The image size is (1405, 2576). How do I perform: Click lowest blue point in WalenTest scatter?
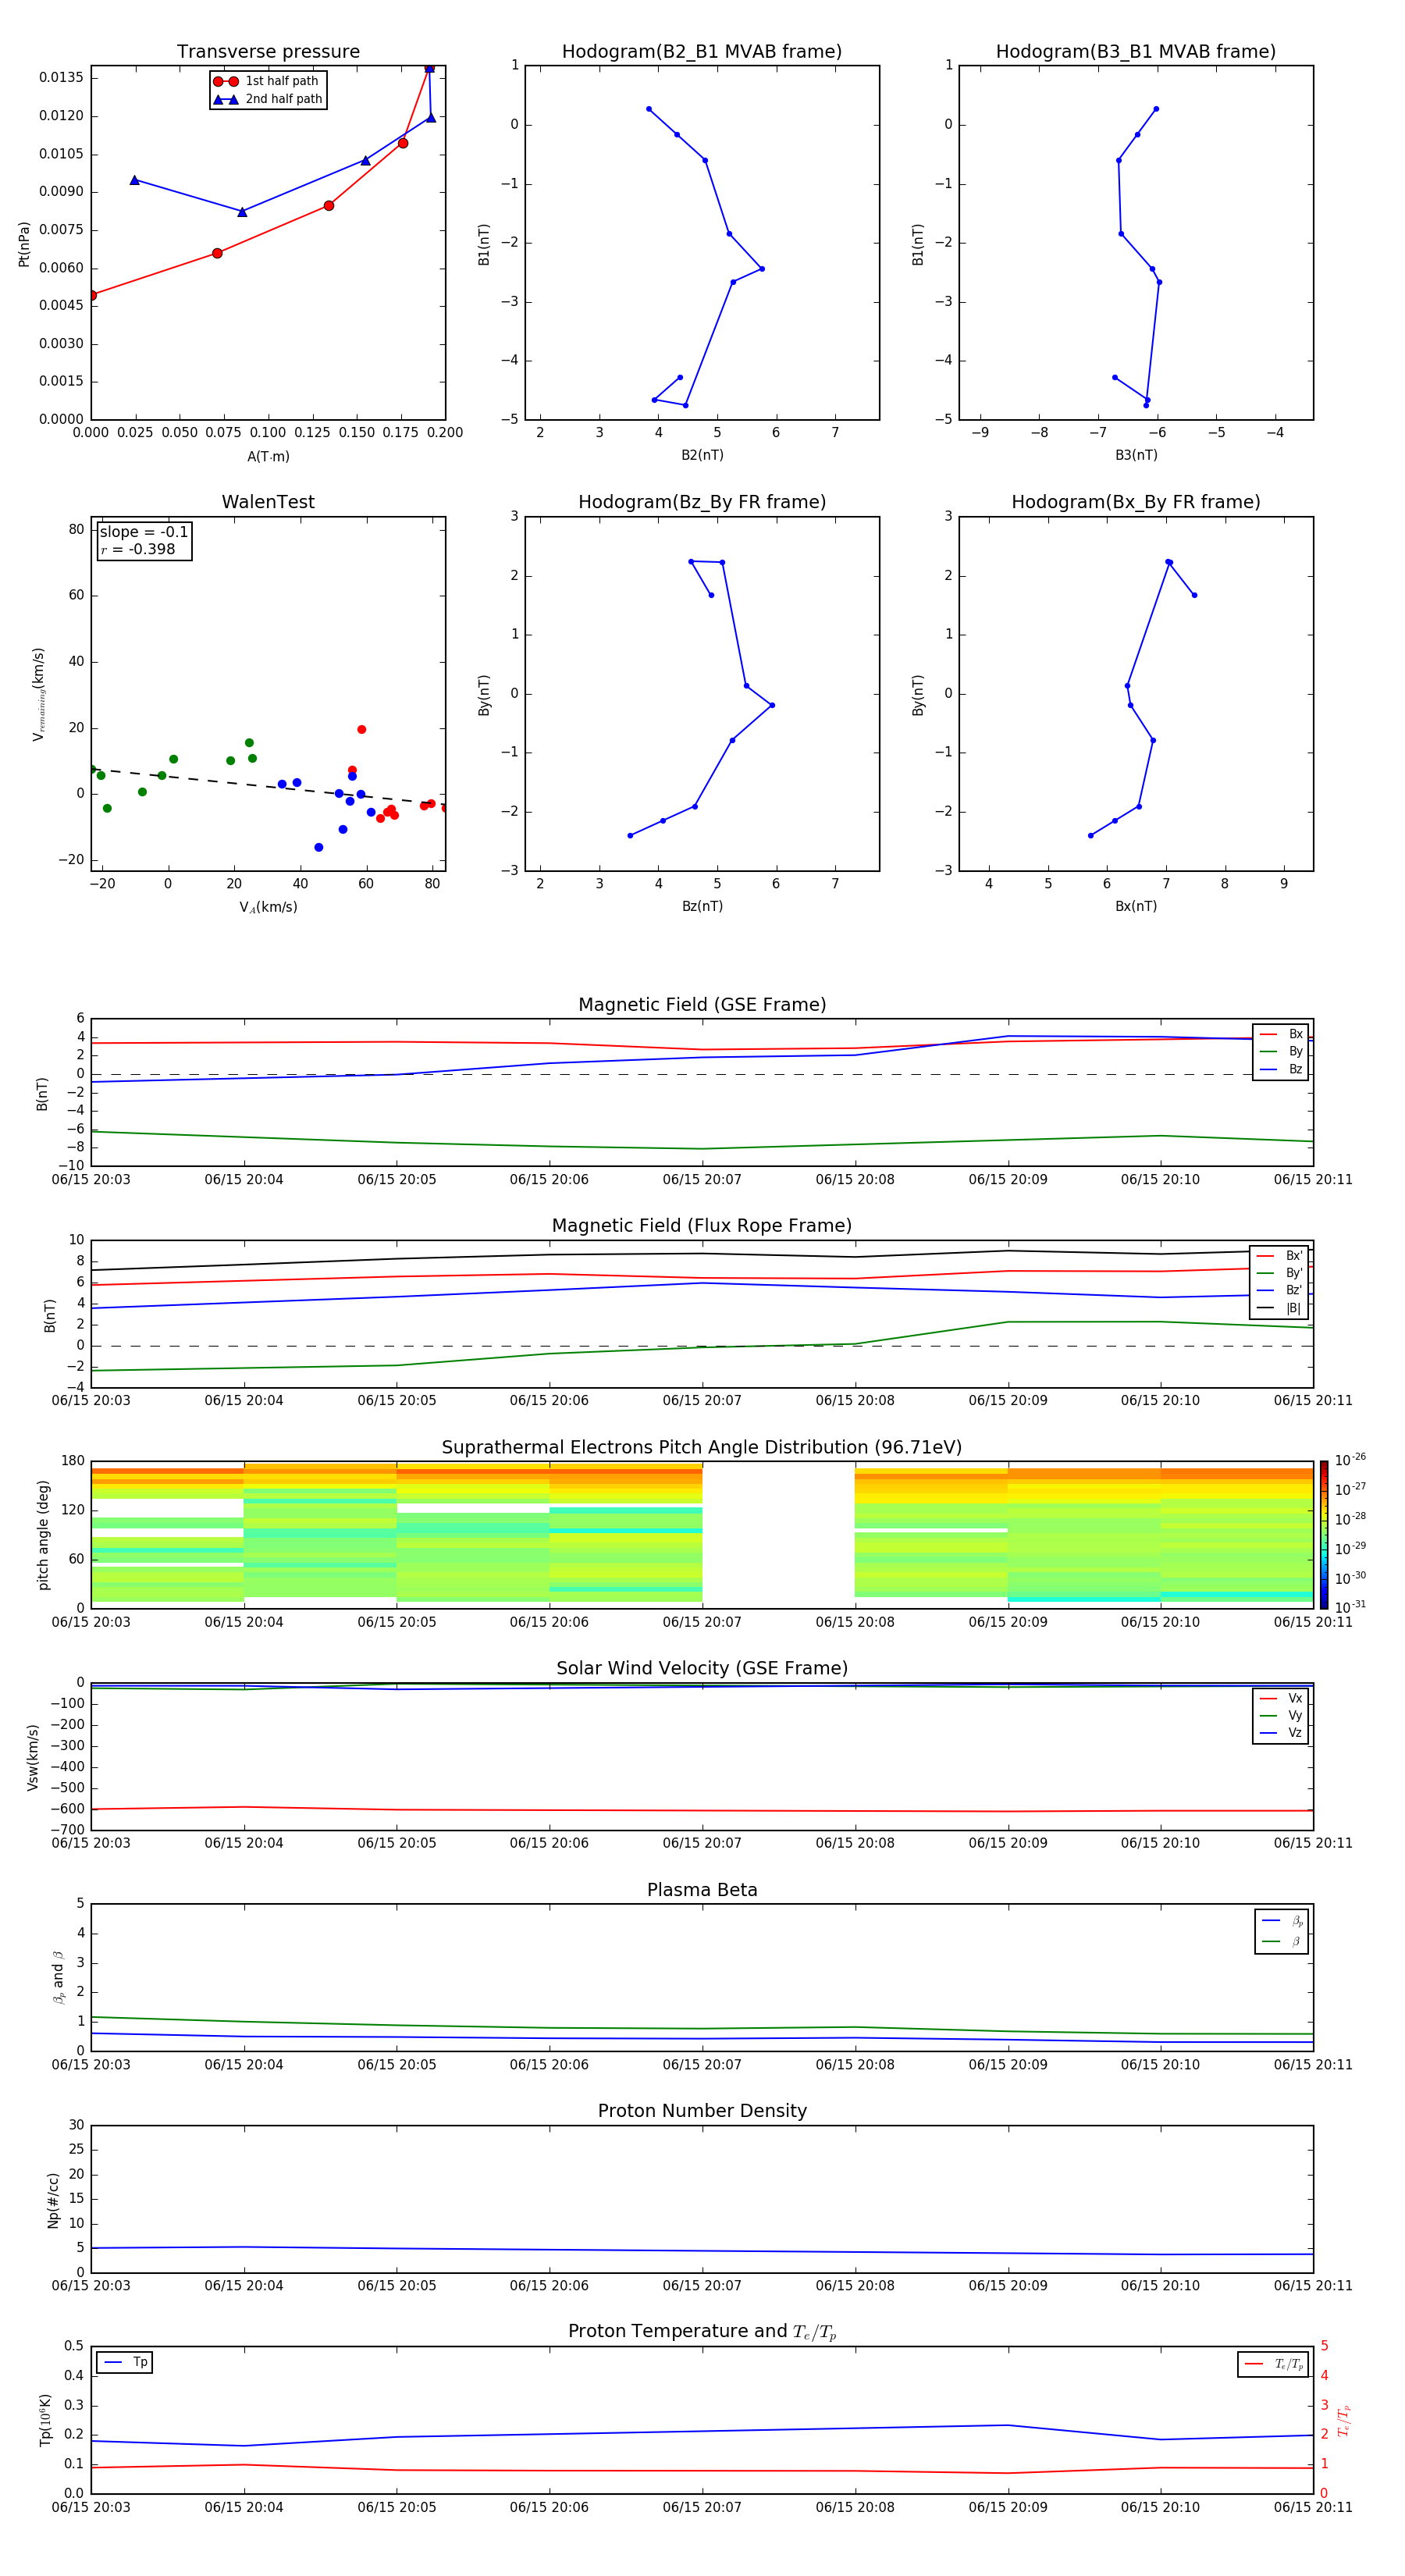(319, 848)
